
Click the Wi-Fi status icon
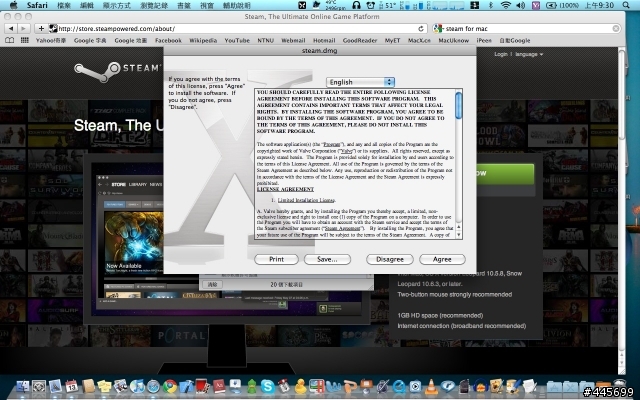pyautogui.click(x=506, y=5)
